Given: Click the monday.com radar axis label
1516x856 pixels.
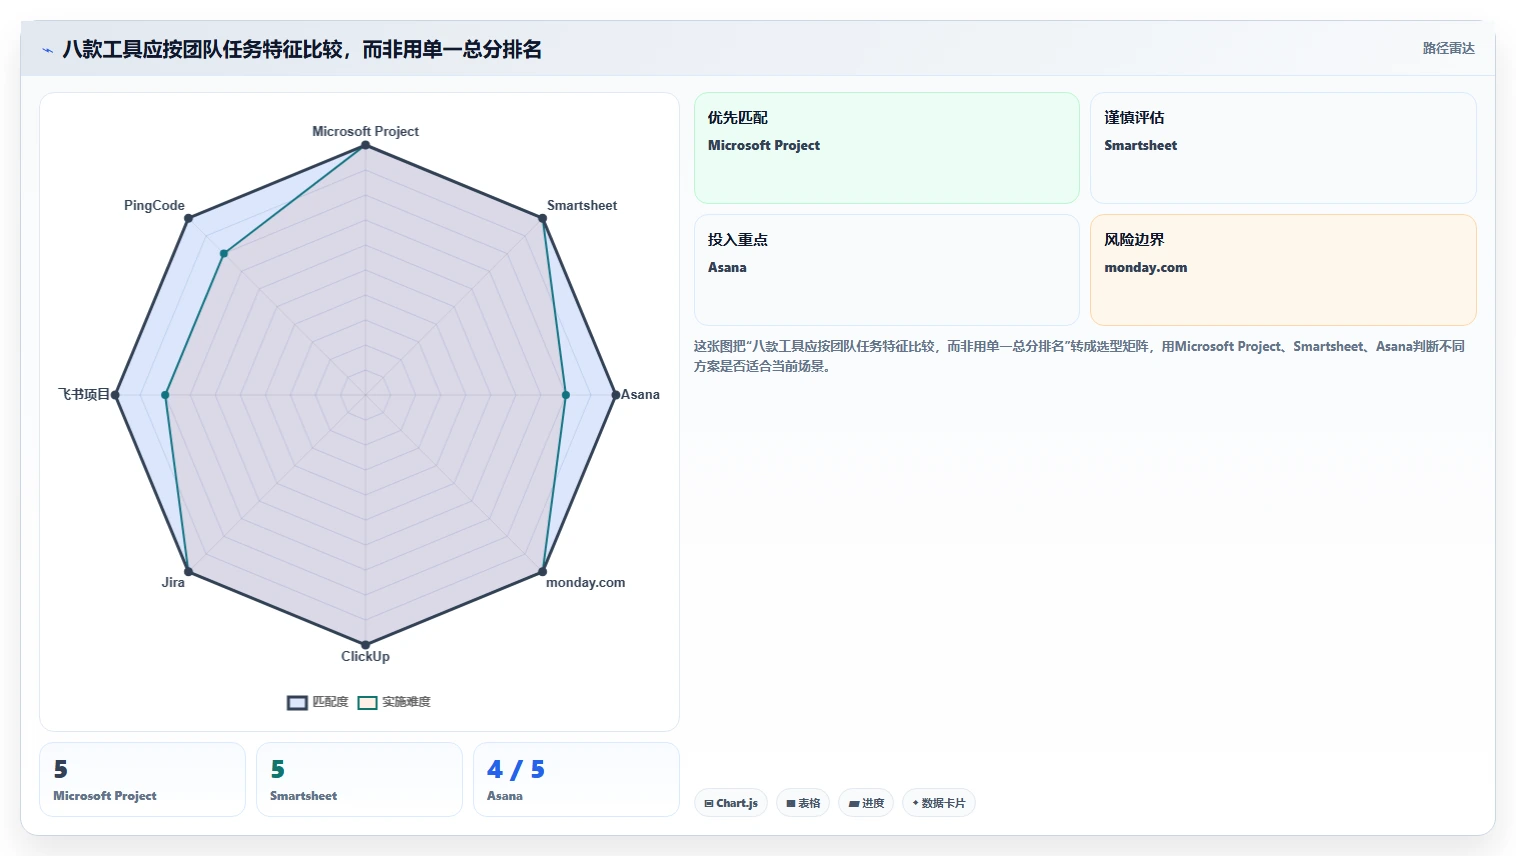Looking at the screenshot, I should click(x=585, y=582).
